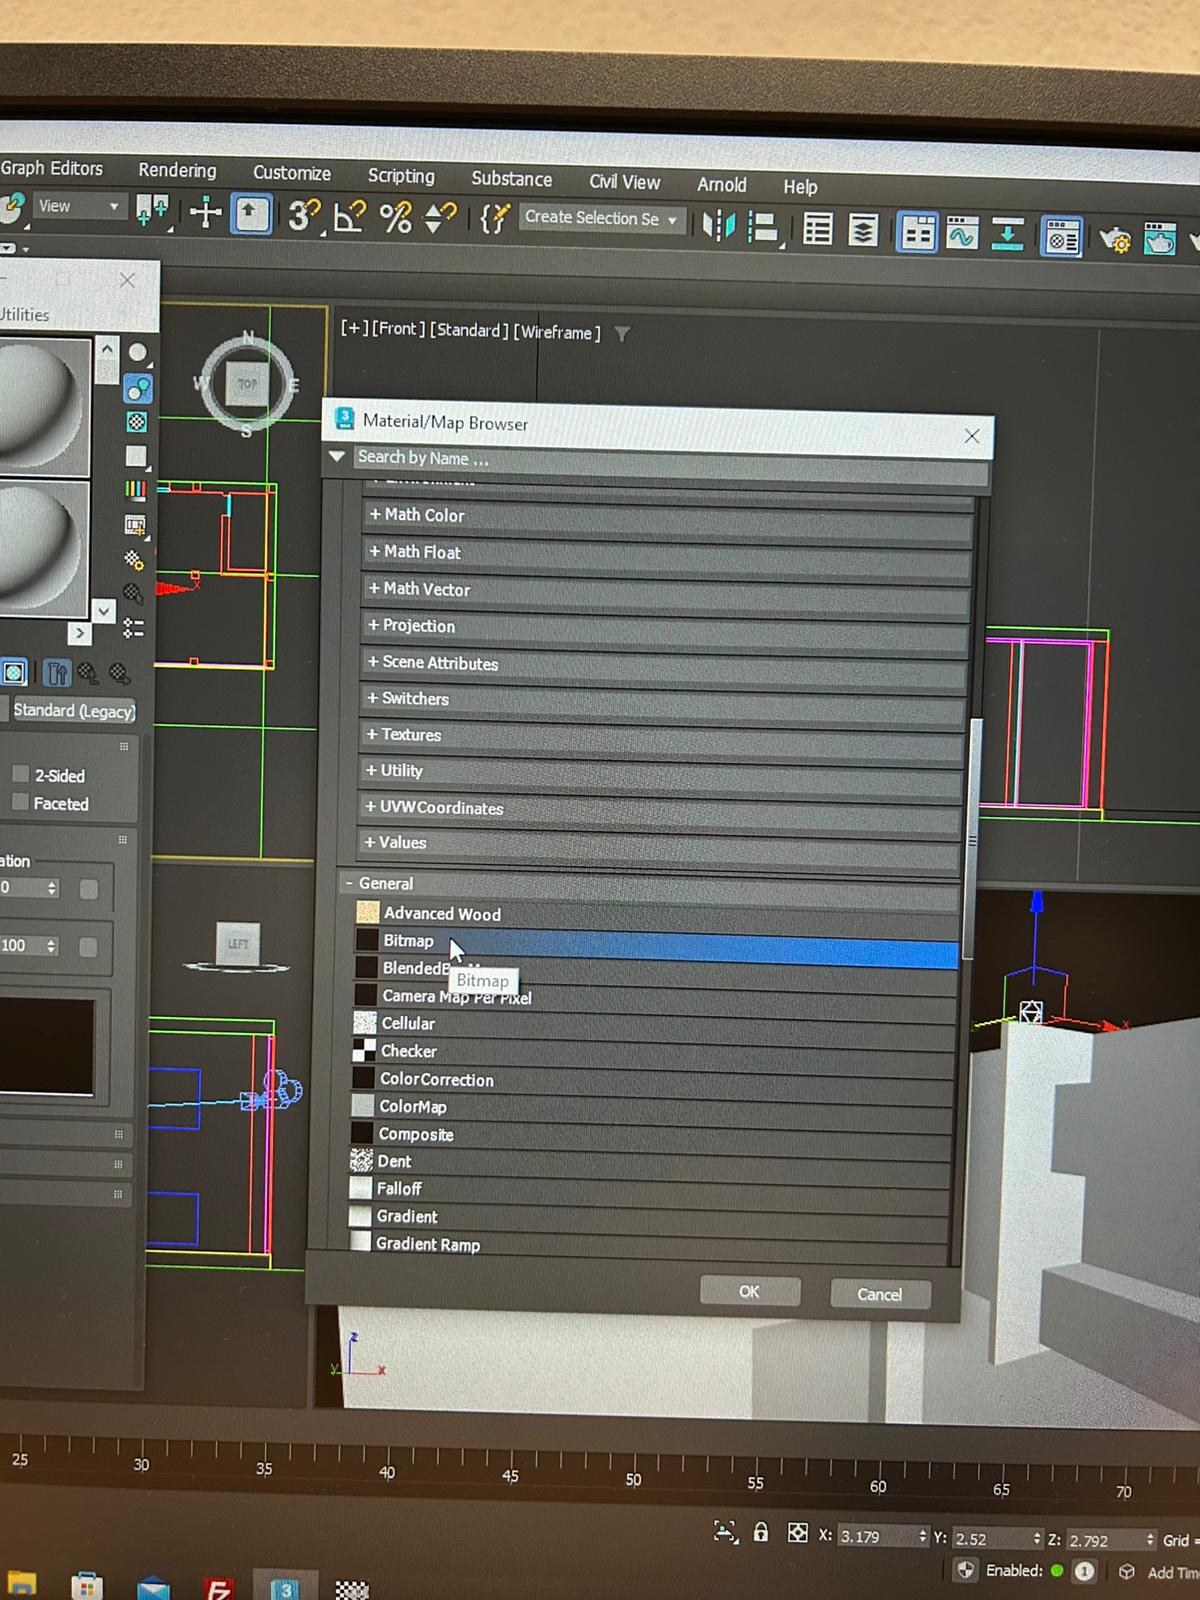Toggle the checkered Background icon

137,422
